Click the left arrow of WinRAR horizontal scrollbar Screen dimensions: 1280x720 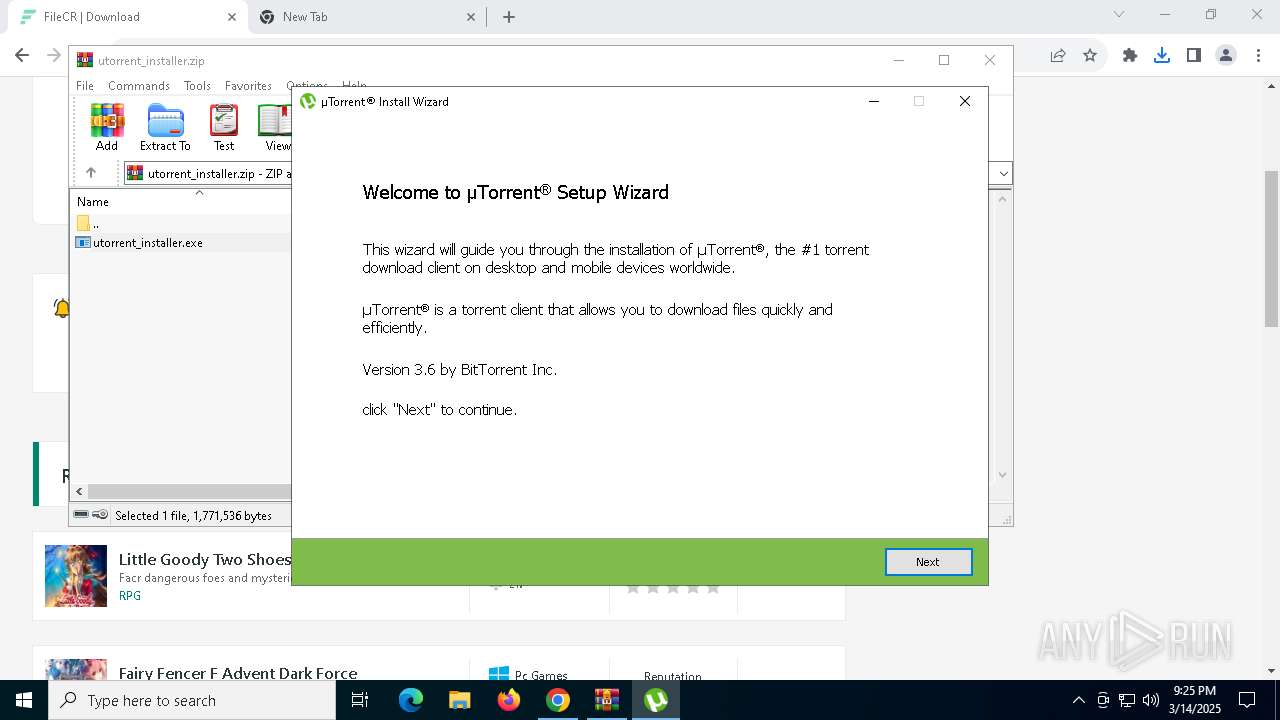point(80,491)
